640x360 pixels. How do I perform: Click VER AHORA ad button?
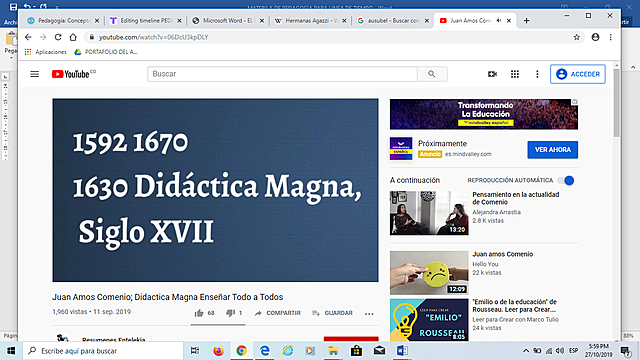(553, 150)
